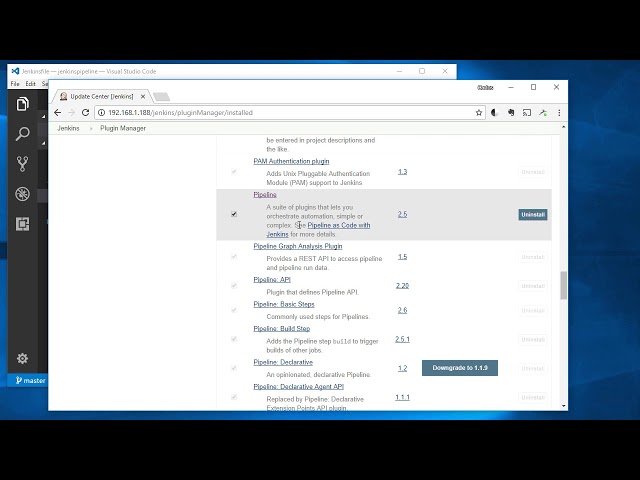Click the VS Code logo icon in title bar
The image size is (640, 480).
pos(15,71)
